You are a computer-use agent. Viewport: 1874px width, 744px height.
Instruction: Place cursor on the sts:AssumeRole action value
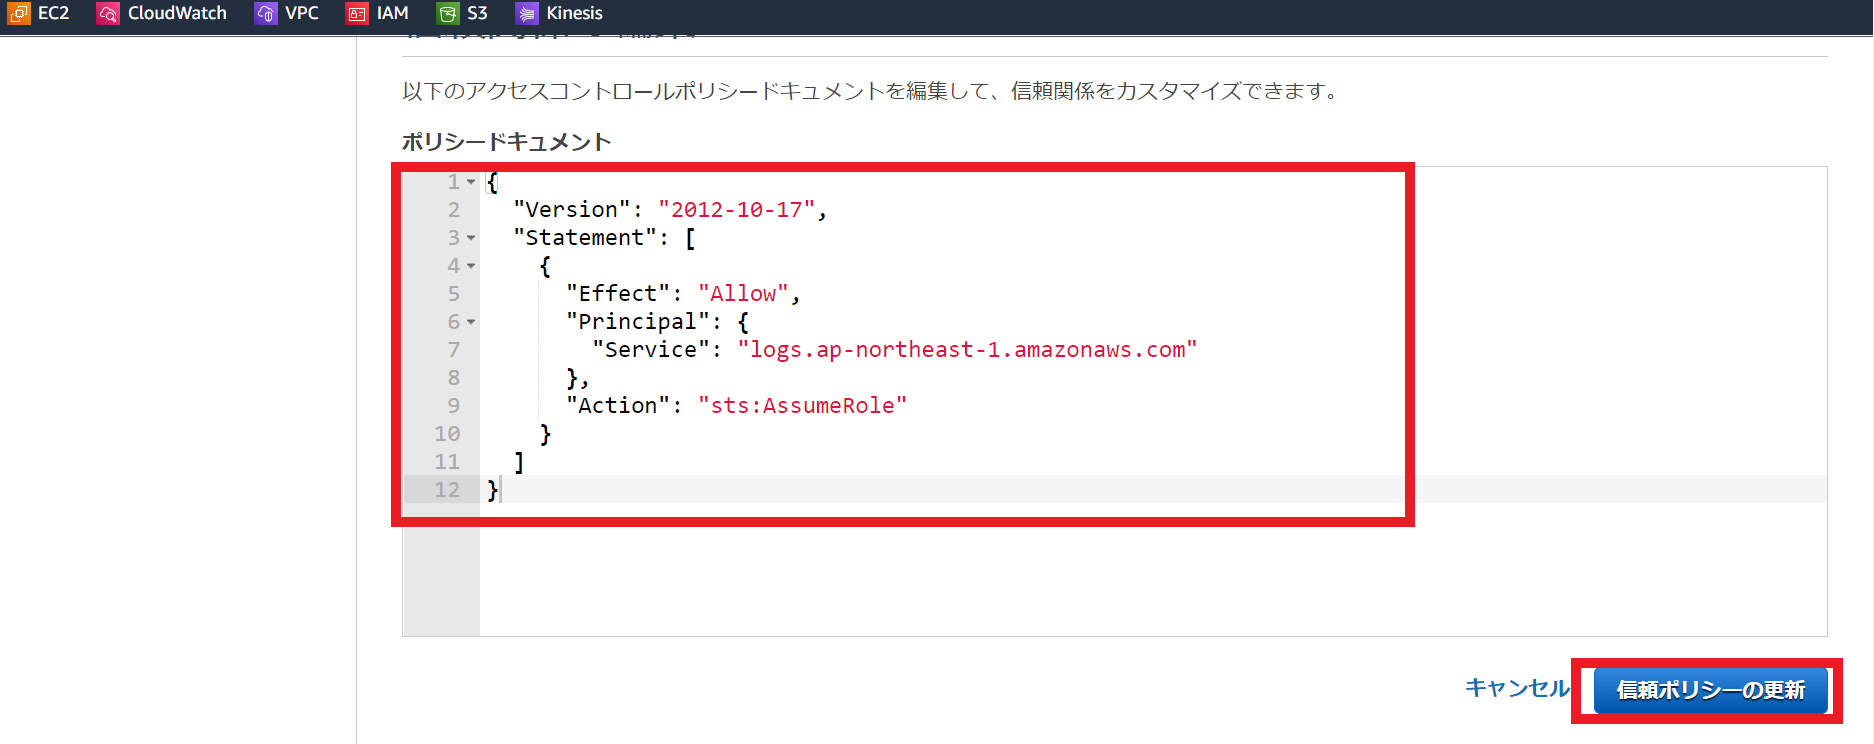click(802, 406)
